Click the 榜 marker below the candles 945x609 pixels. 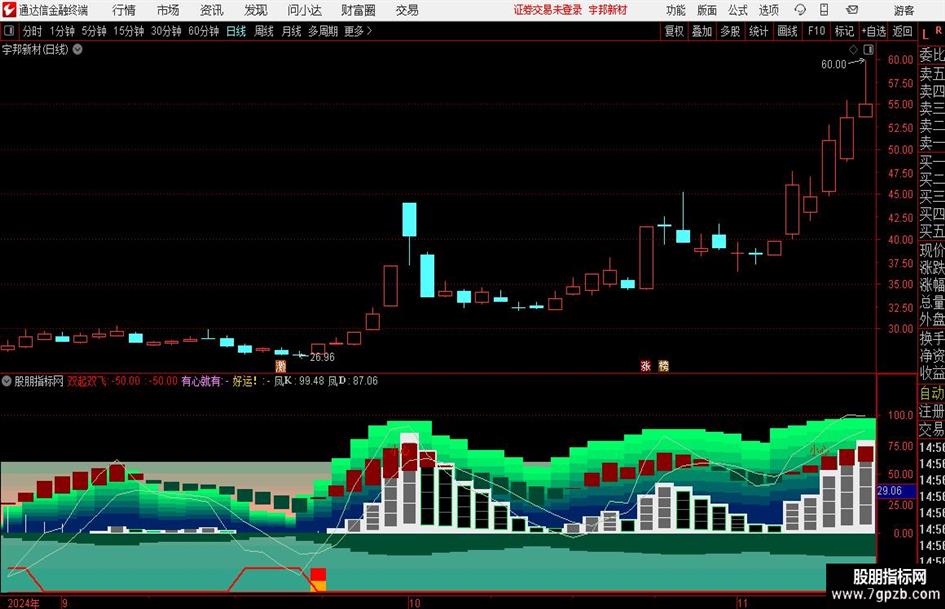[664, 365]
